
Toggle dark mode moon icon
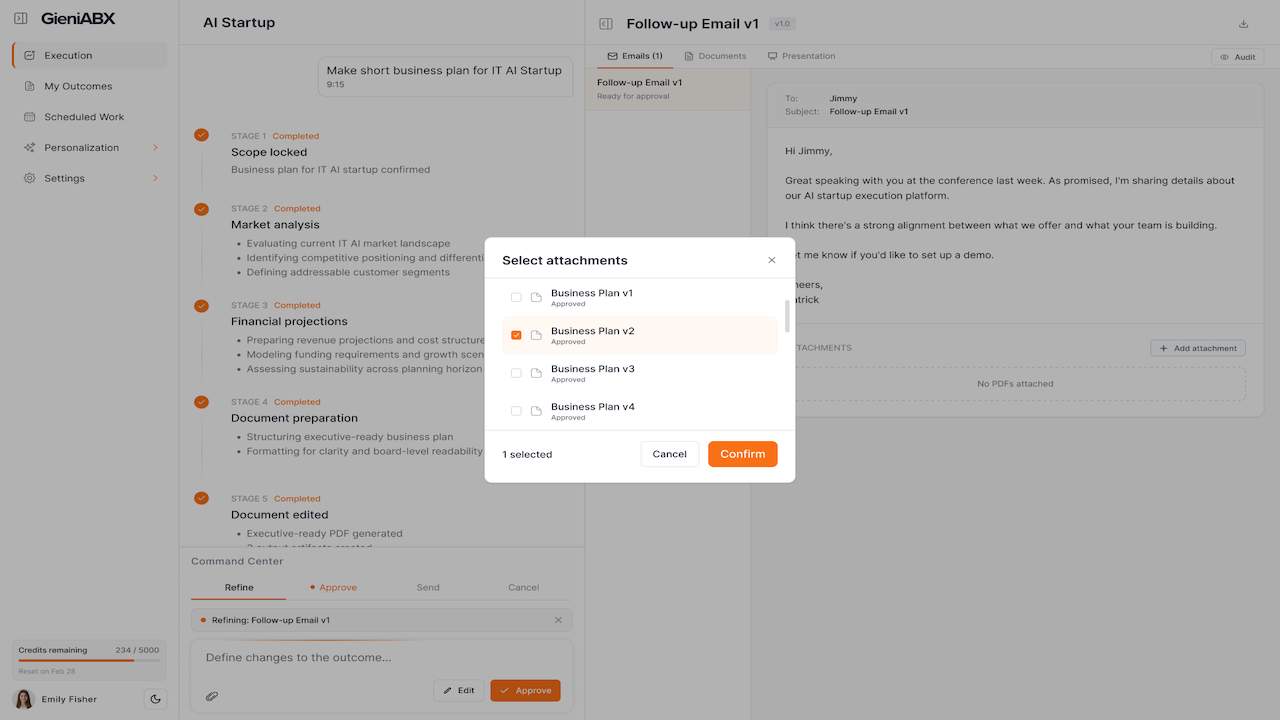point(155,699)
